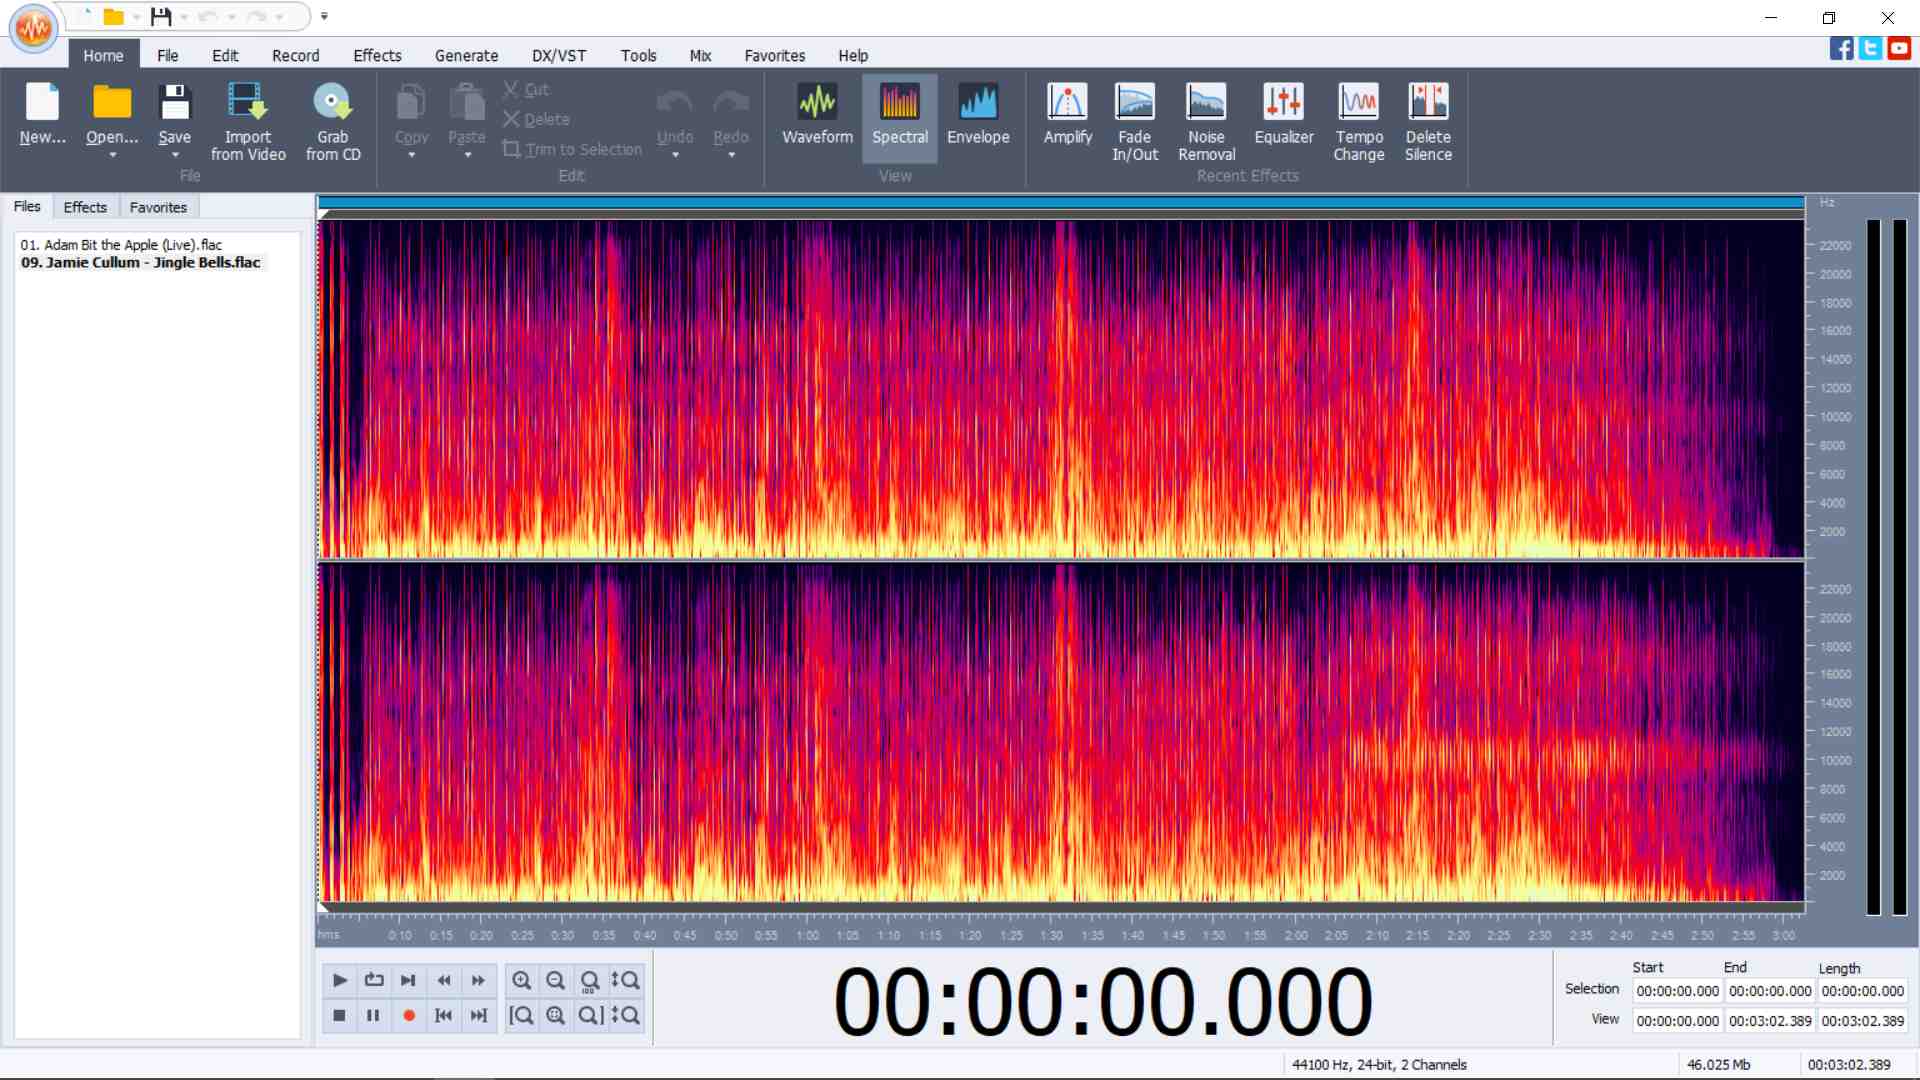Open the Home ribbon tab
The height and width of the screenshot is (1080, 1920).
tap(103, 55)
